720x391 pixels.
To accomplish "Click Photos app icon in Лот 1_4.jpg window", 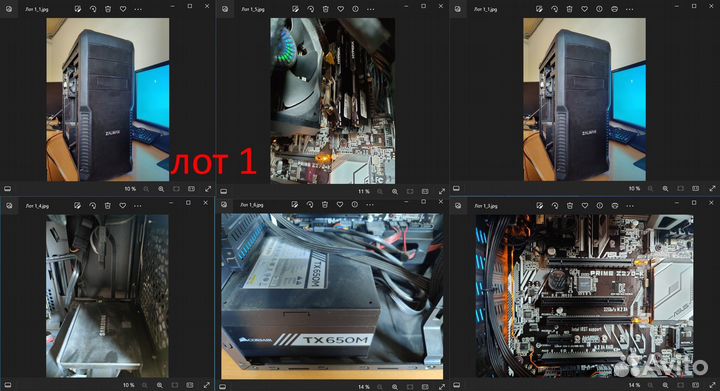I will point(9,206).
